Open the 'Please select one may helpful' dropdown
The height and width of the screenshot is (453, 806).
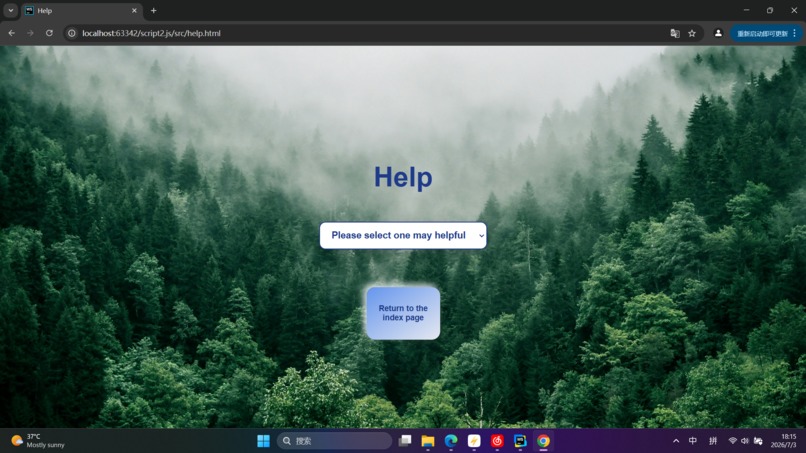(x=403, y=235)
